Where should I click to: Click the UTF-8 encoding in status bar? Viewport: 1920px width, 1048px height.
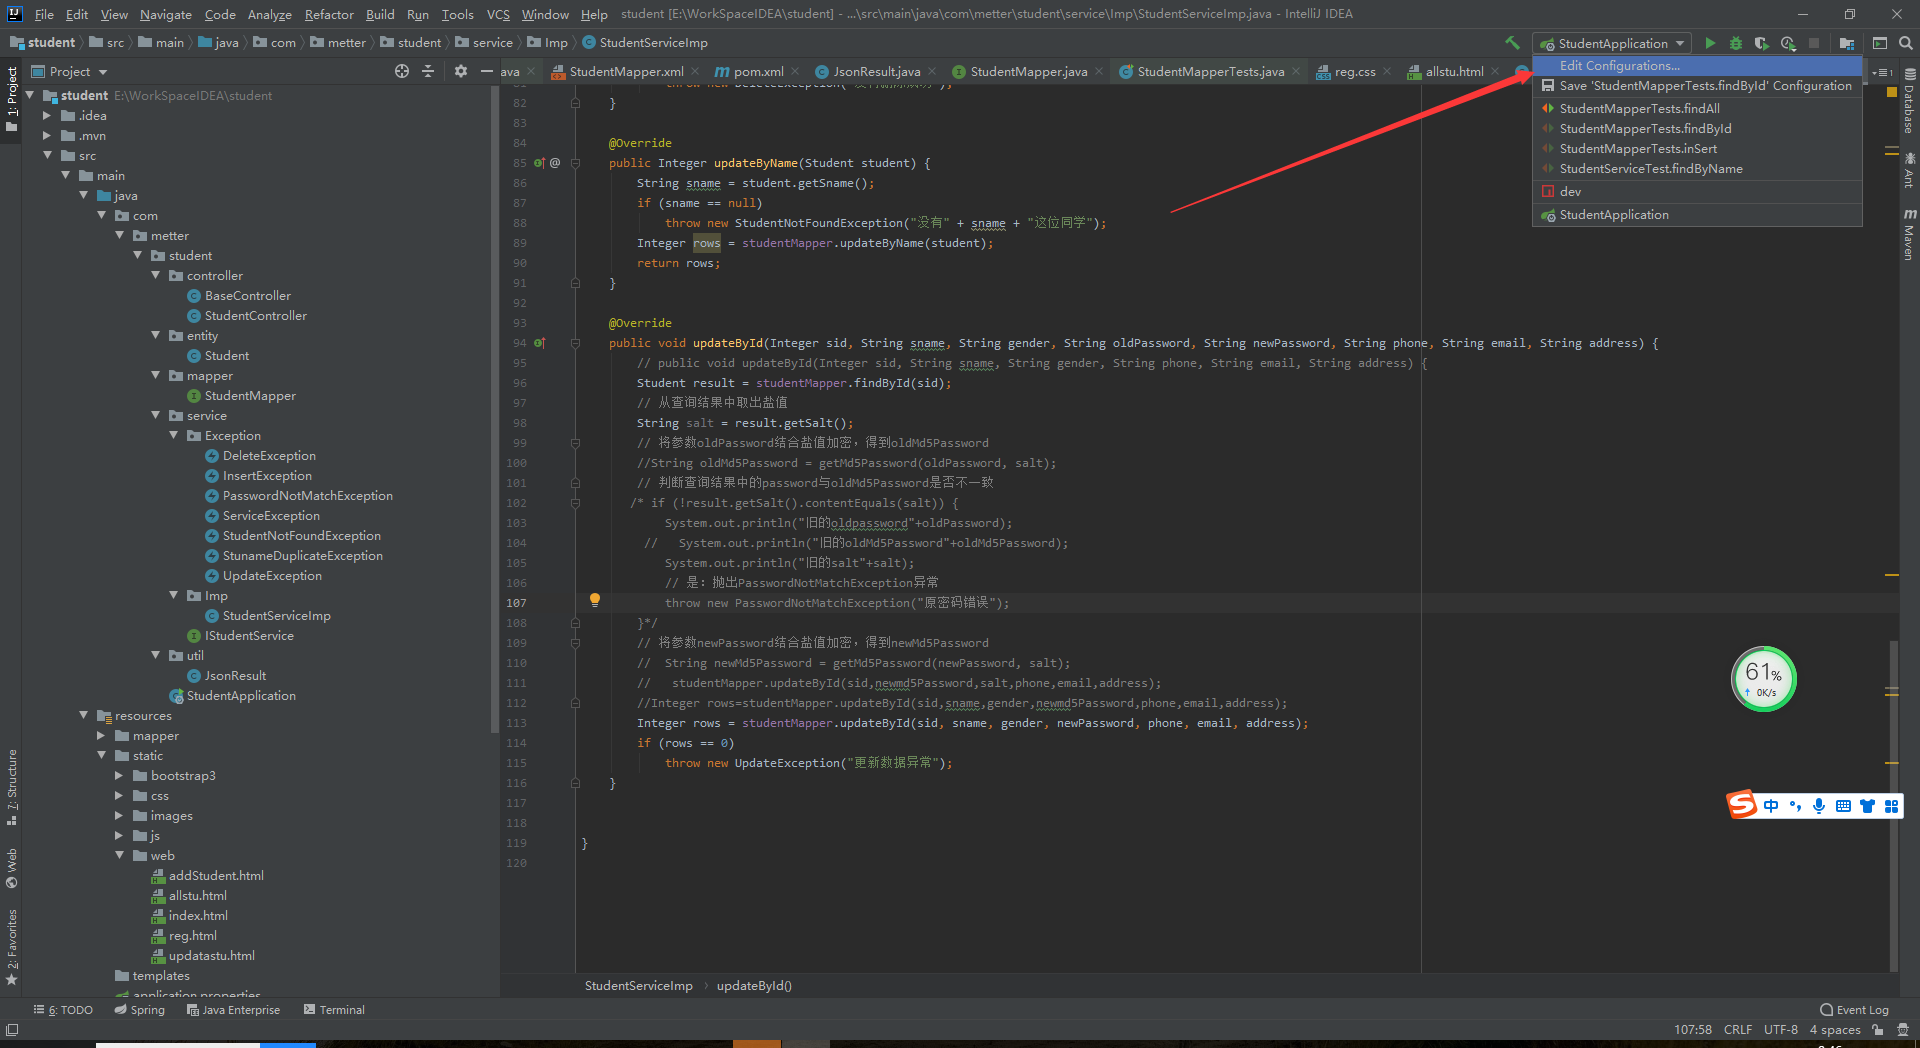(x=1780, y=1029)
